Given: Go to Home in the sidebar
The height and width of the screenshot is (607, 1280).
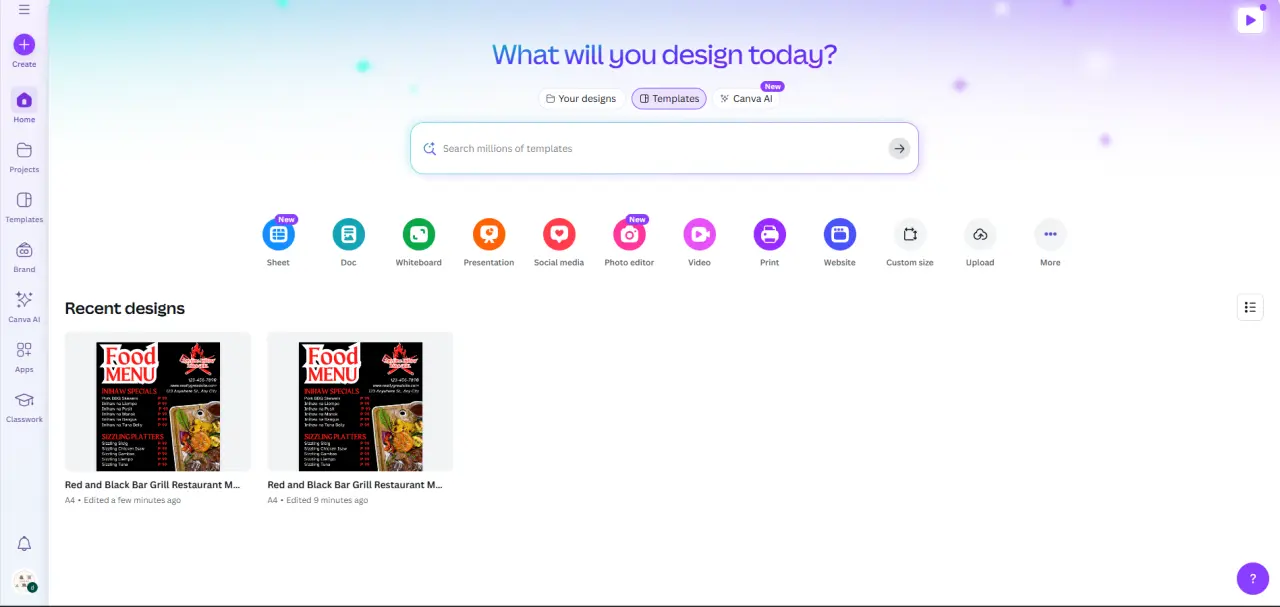Looking at the screenshot, I should tap(24, 106).
